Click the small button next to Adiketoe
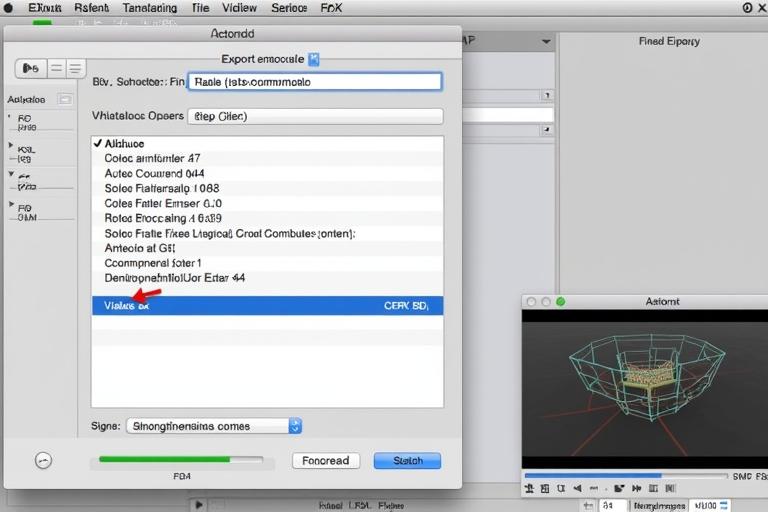The height and width of the screenshot is (512, 768). click(65, 99)
